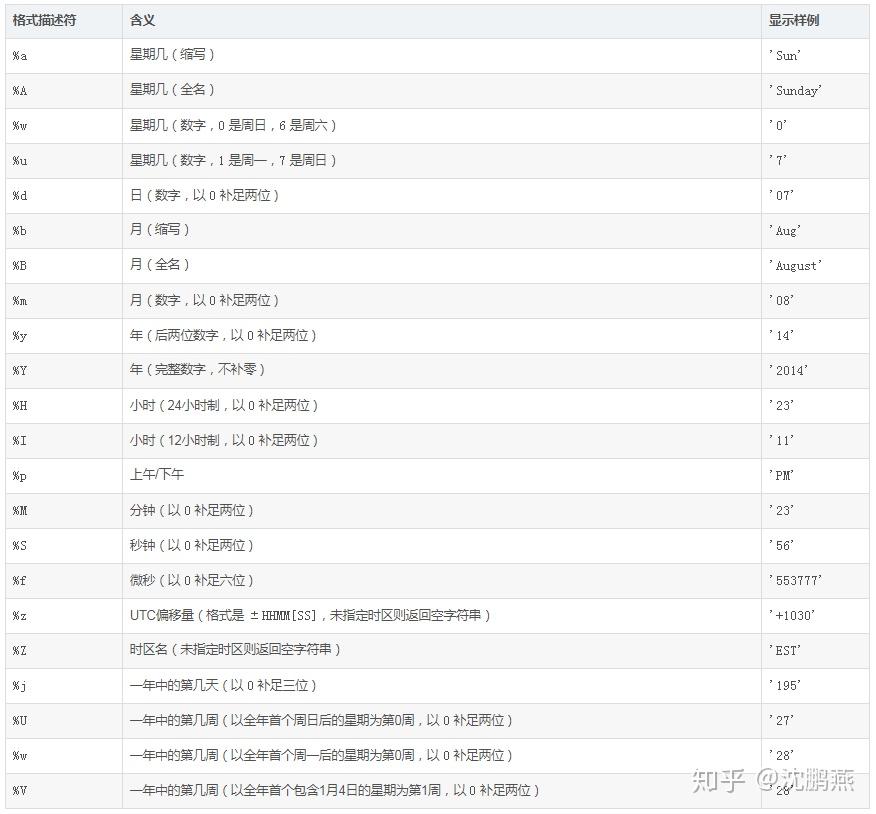The height and width of the screenshot is (814, 876).
Task: Select the sample value '+1030'
Action: click(792, 616)
